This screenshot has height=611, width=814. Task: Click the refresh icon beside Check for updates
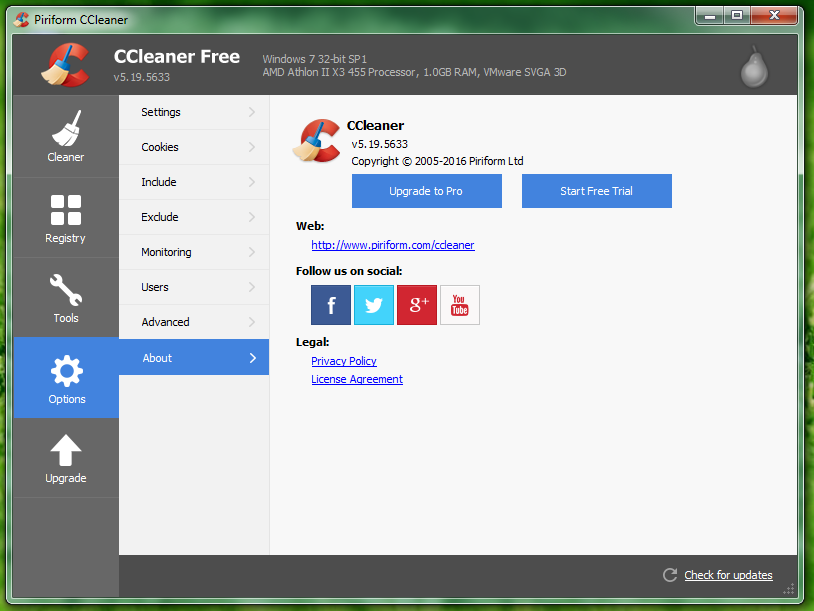coord(670,575)
